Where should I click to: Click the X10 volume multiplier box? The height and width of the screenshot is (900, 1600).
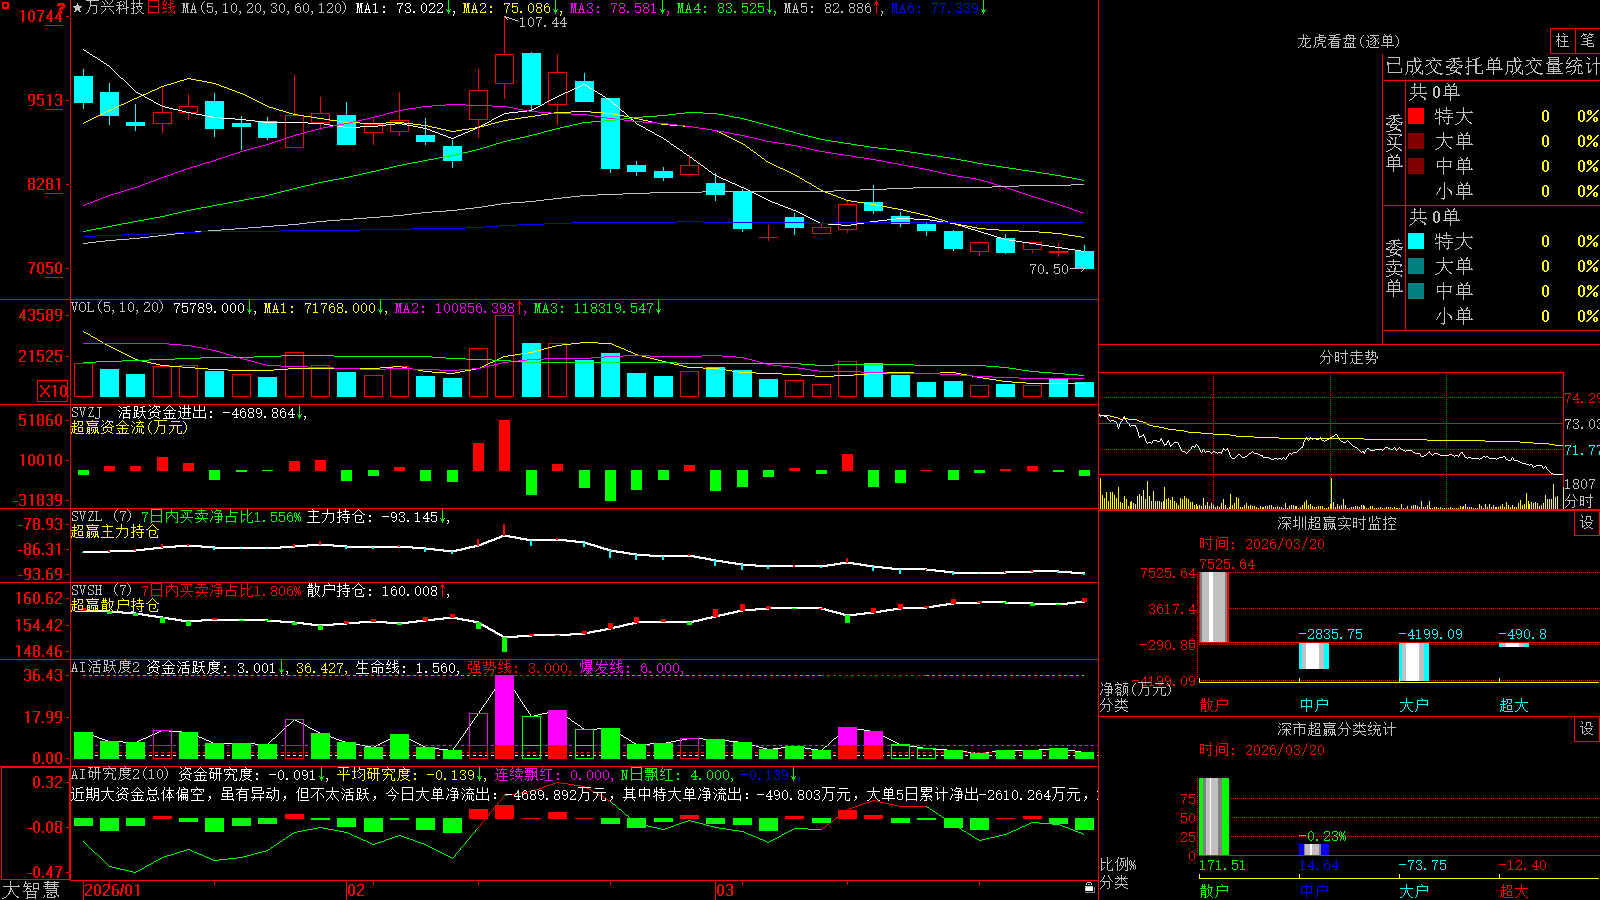53,391
